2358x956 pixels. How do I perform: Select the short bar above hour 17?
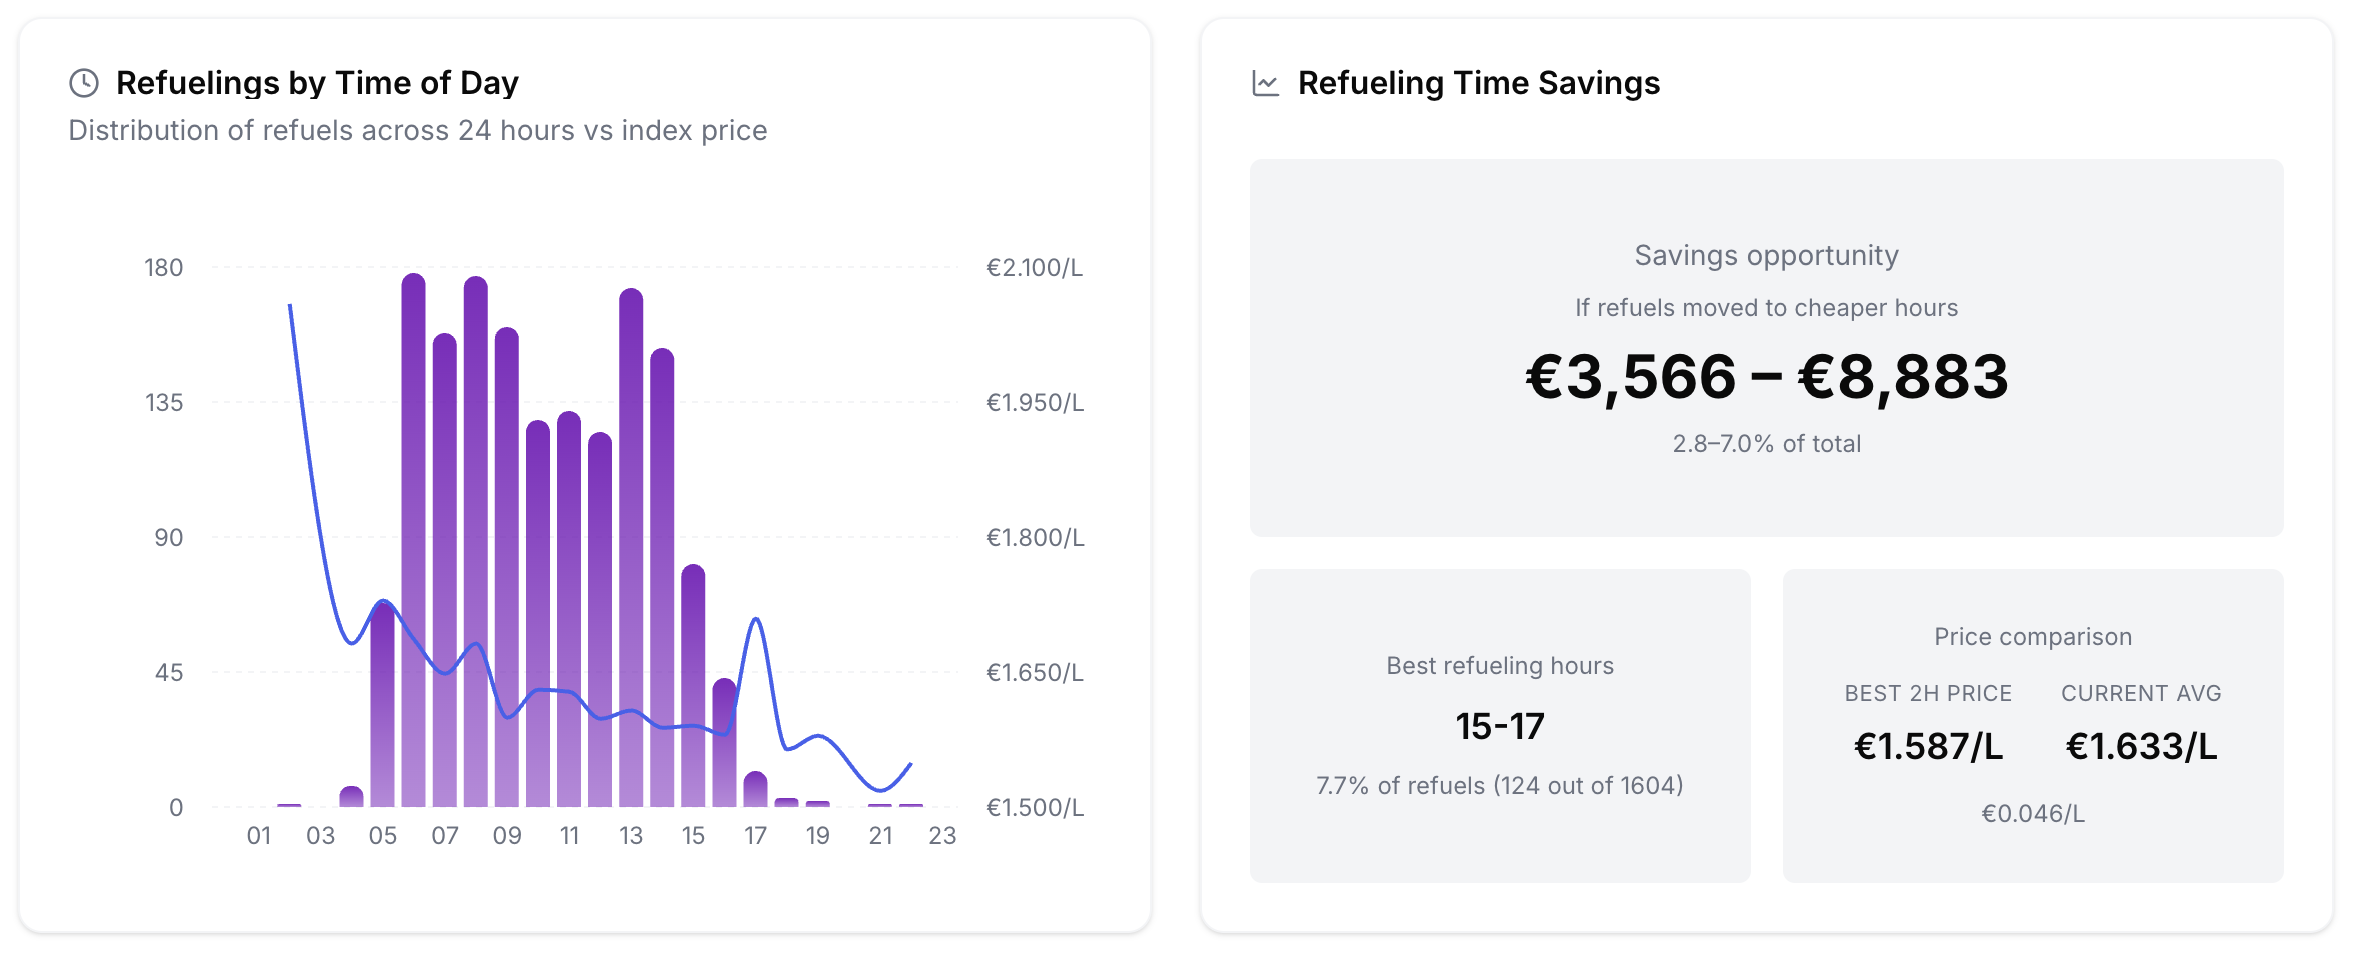[756, 790]
